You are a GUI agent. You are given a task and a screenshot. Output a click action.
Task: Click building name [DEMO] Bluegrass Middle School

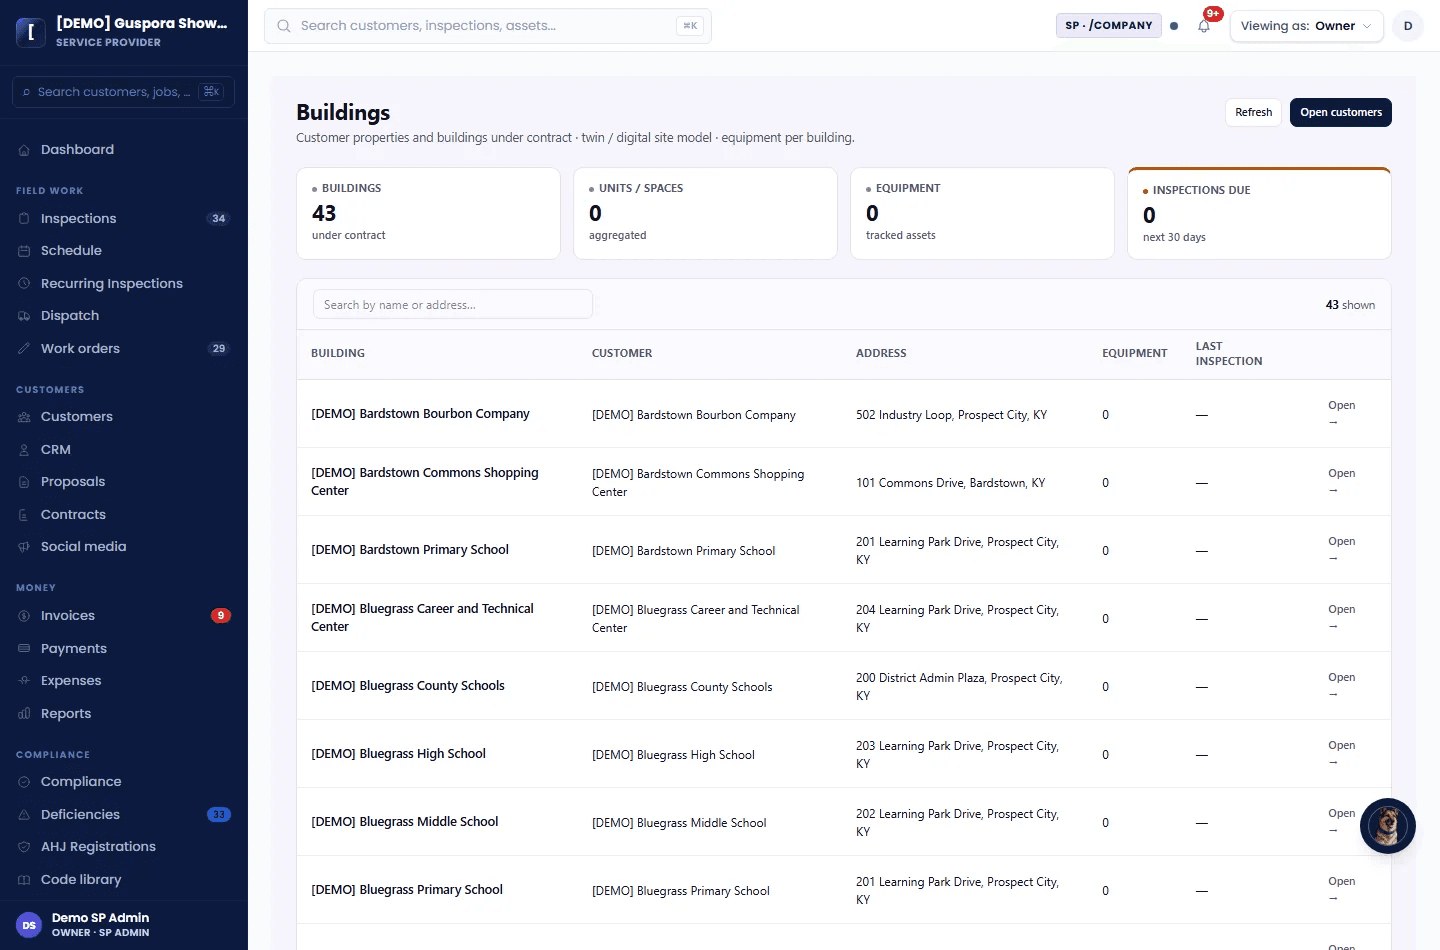(404, 822)
